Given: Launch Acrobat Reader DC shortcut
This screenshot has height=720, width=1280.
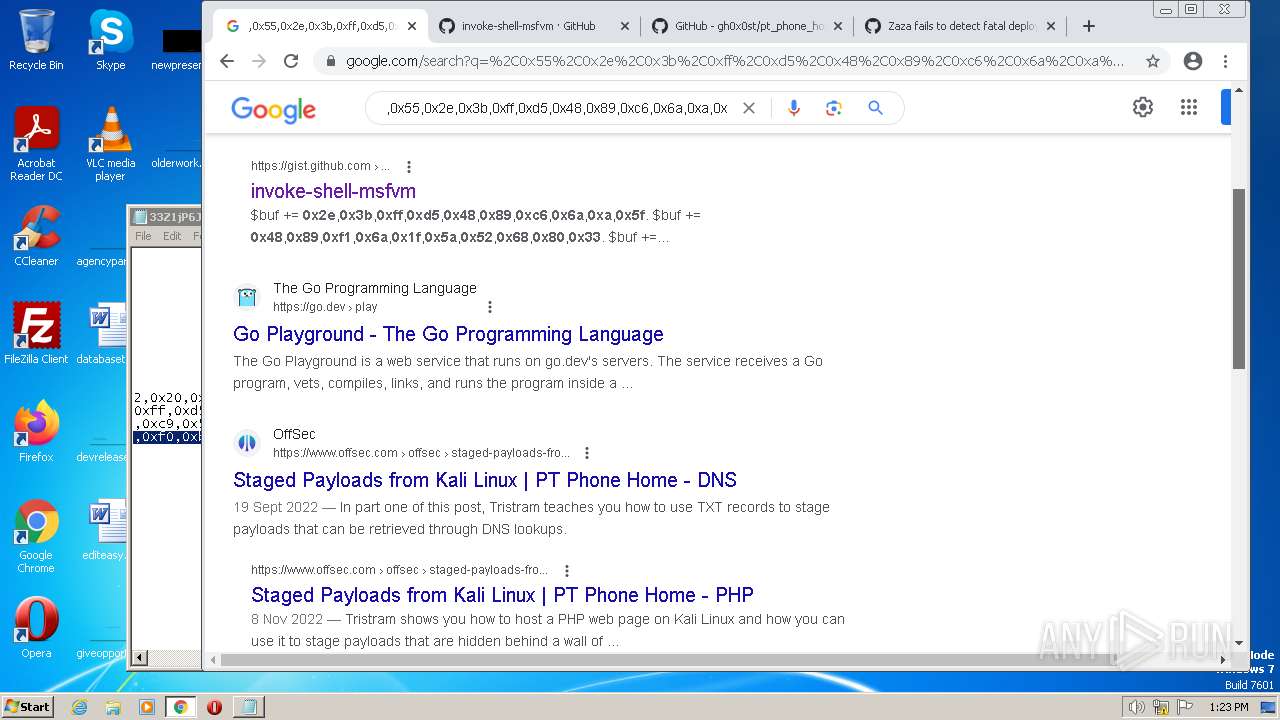Looking at the screenshot, I should 36,144.
